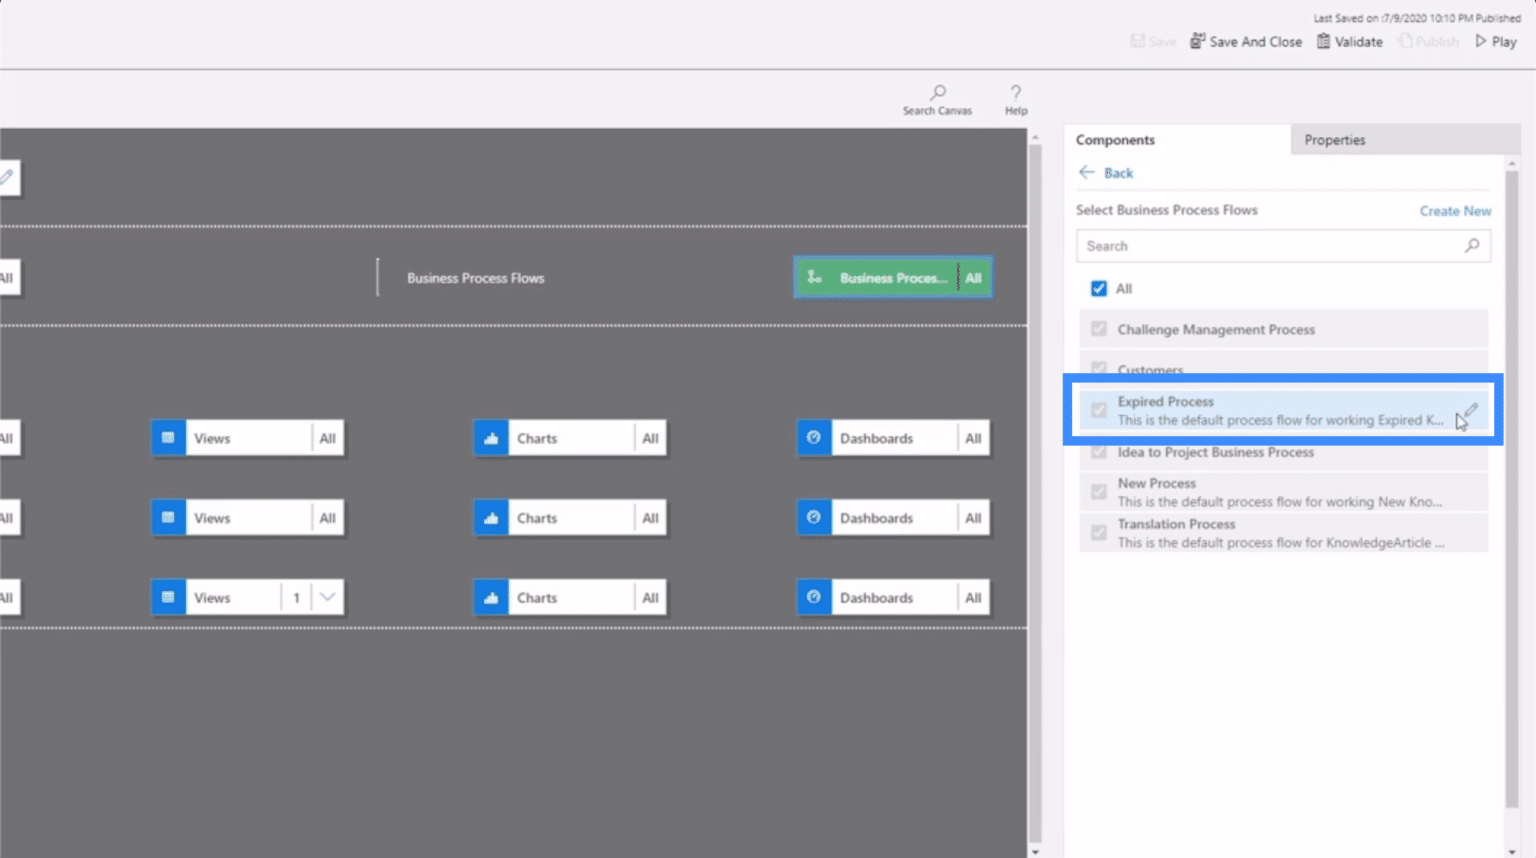Open Help question mark icon
This screenshot has height=858, width=1536.
pos(1016,92)
